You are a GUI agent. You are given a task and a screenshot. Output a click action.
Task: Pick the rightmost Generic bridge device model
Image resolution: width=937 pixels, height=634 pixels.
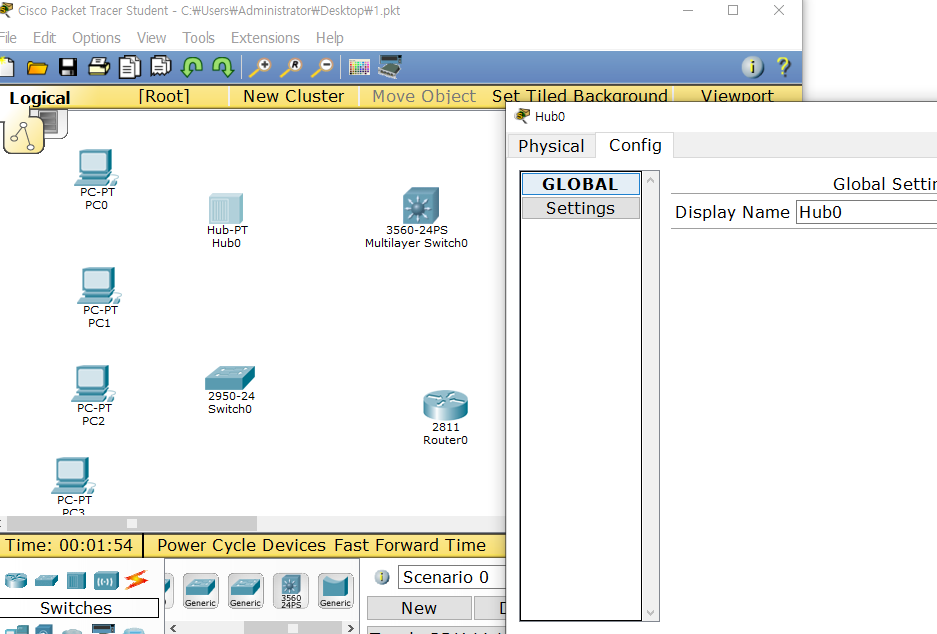(335, 591)
